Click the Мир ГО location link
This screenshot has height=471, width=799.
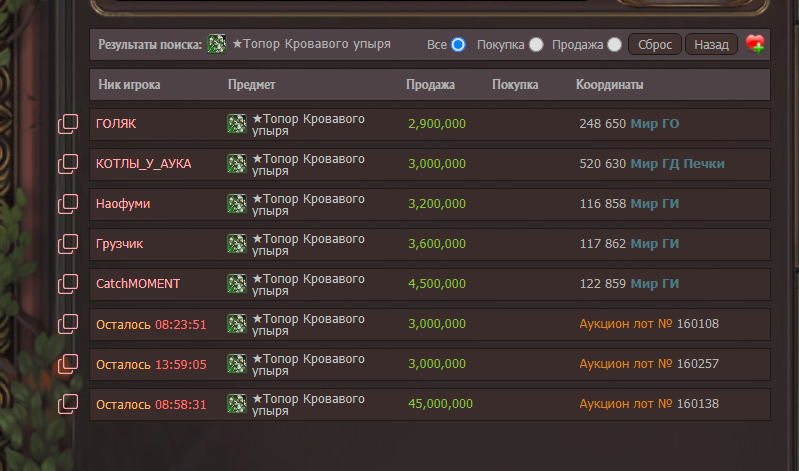pyautogui.click(x=654, y=124)
